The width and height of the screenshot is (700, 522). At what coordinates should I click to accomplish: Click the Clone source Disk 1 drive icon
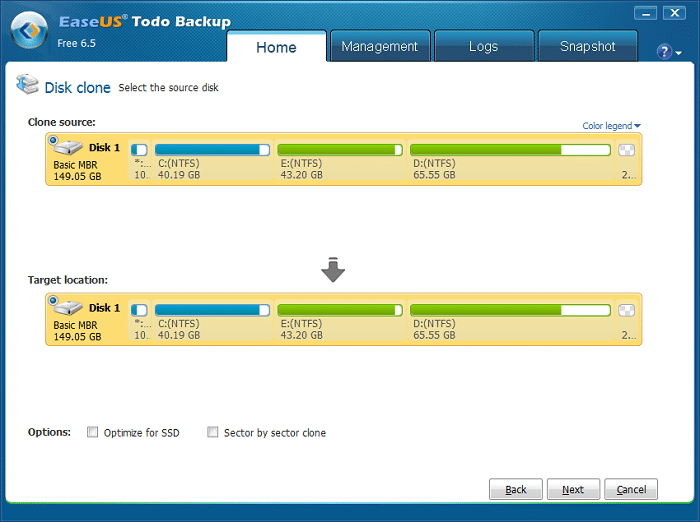[68, 147]
